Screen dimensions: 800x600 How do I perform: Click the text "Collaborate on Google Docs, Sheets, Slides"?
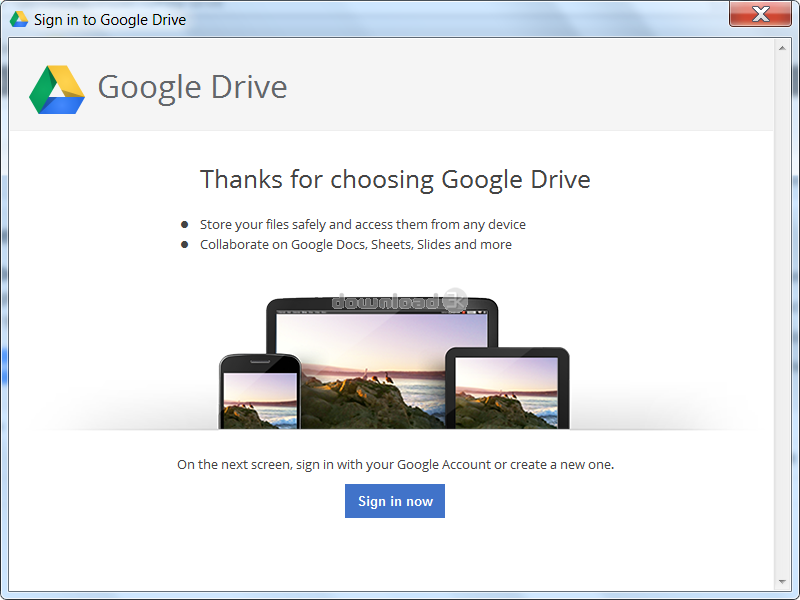point(325,245)
